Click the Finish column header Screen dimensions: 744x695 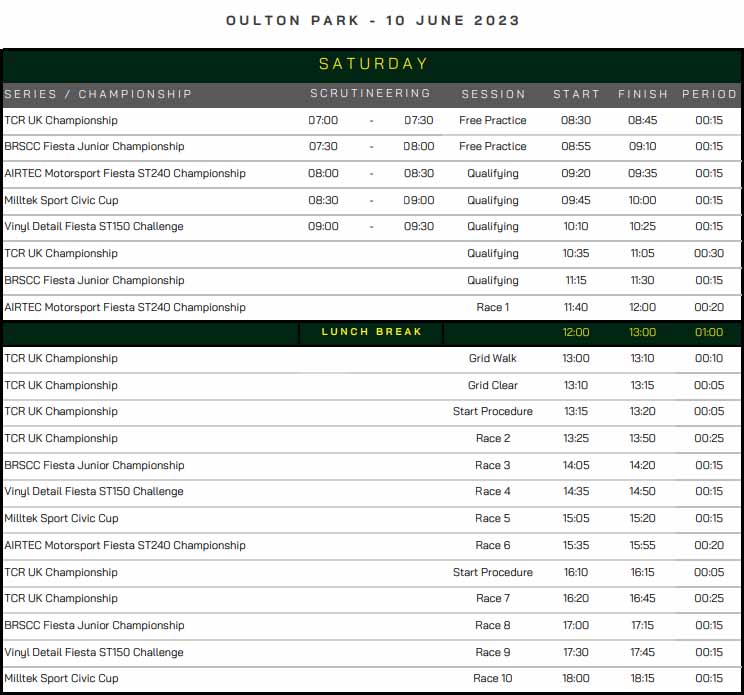click(x=642, y=94)
